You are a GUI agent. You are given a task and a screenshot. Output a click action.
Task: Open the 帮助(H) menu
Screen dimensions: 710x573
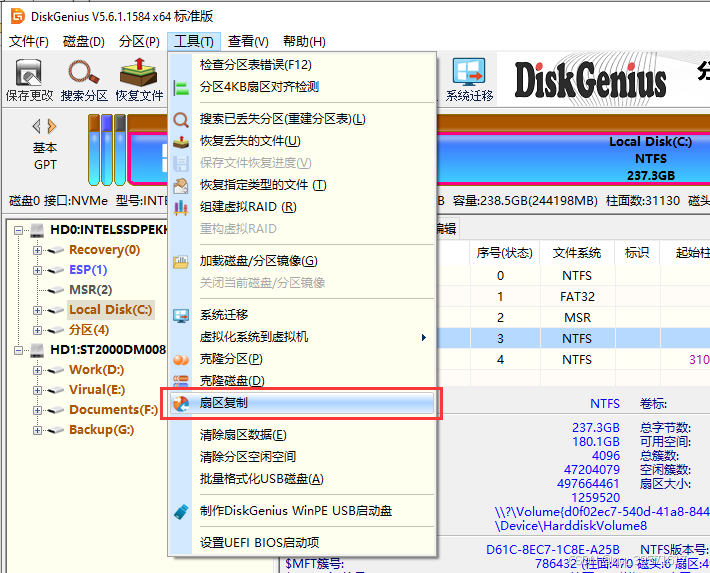(x=304, y=42)
